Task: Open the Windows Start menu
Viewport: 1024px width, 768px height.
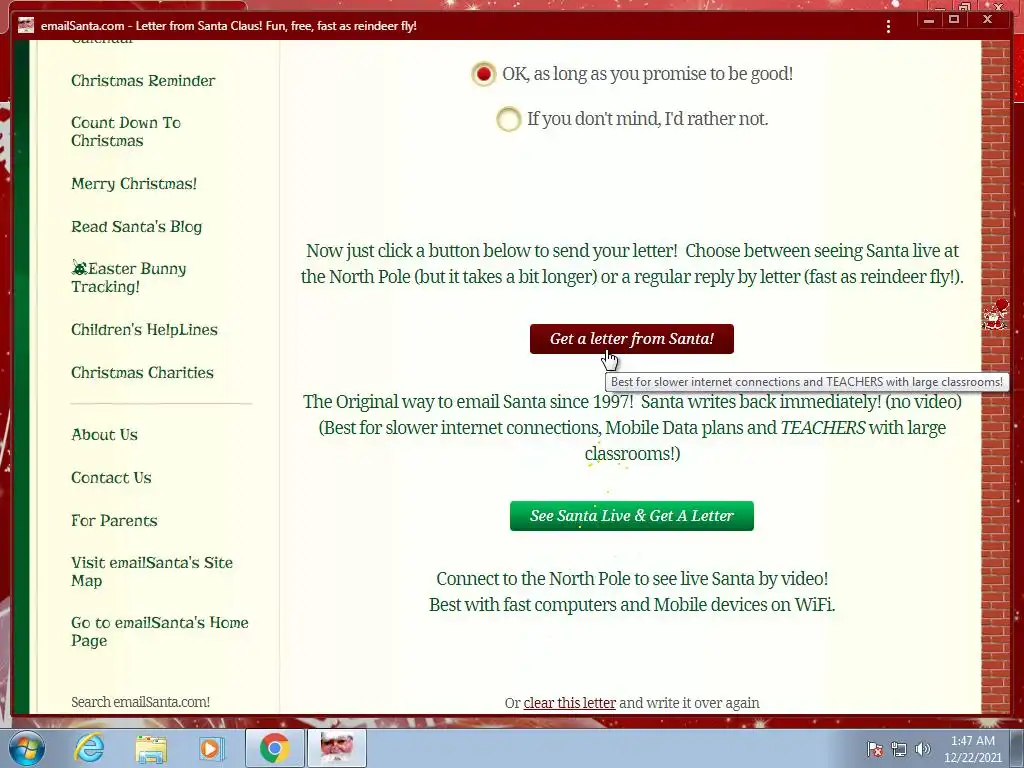Action: tap(26, 748)
